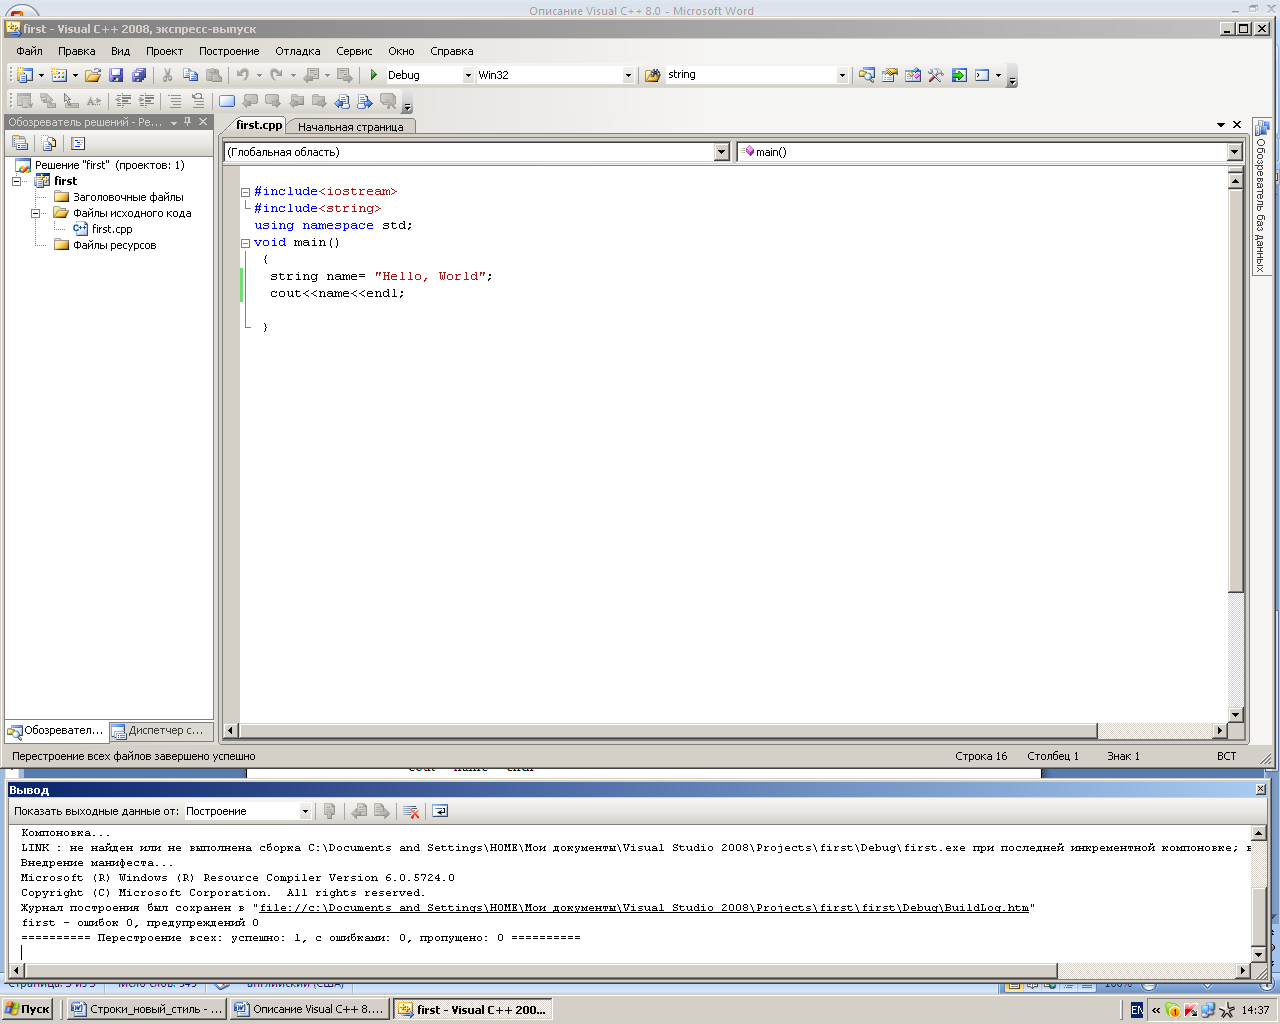Click the Пуск start button
The width and height of the screenshot is (1280, 1024).
[28, 1009]
